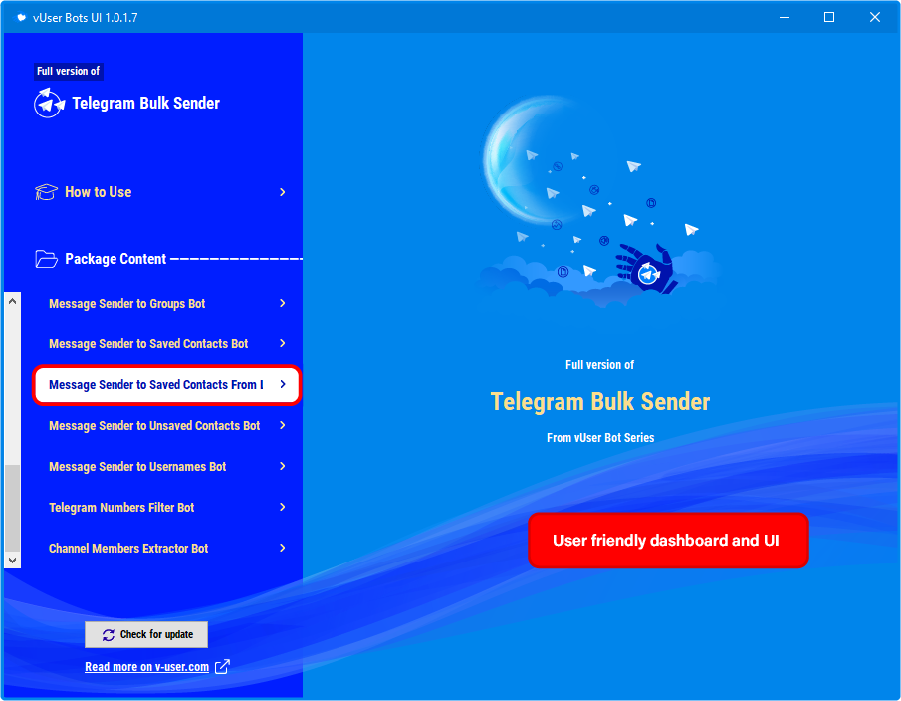The image size is (901, 701).
Task: Expand chevron for Usernames Bot row
Action: pos(282,466)
